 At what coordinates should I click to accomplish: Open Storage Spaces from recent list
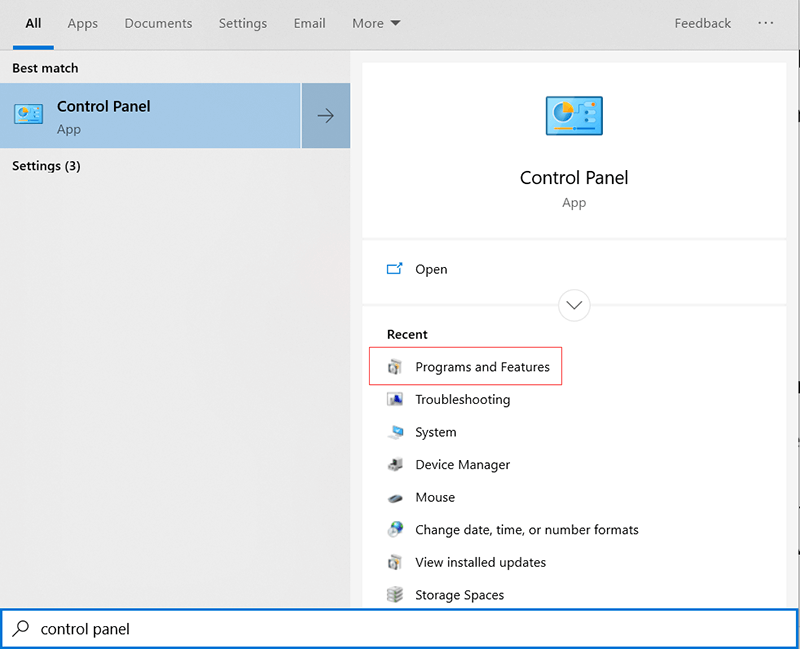(459, 595)
